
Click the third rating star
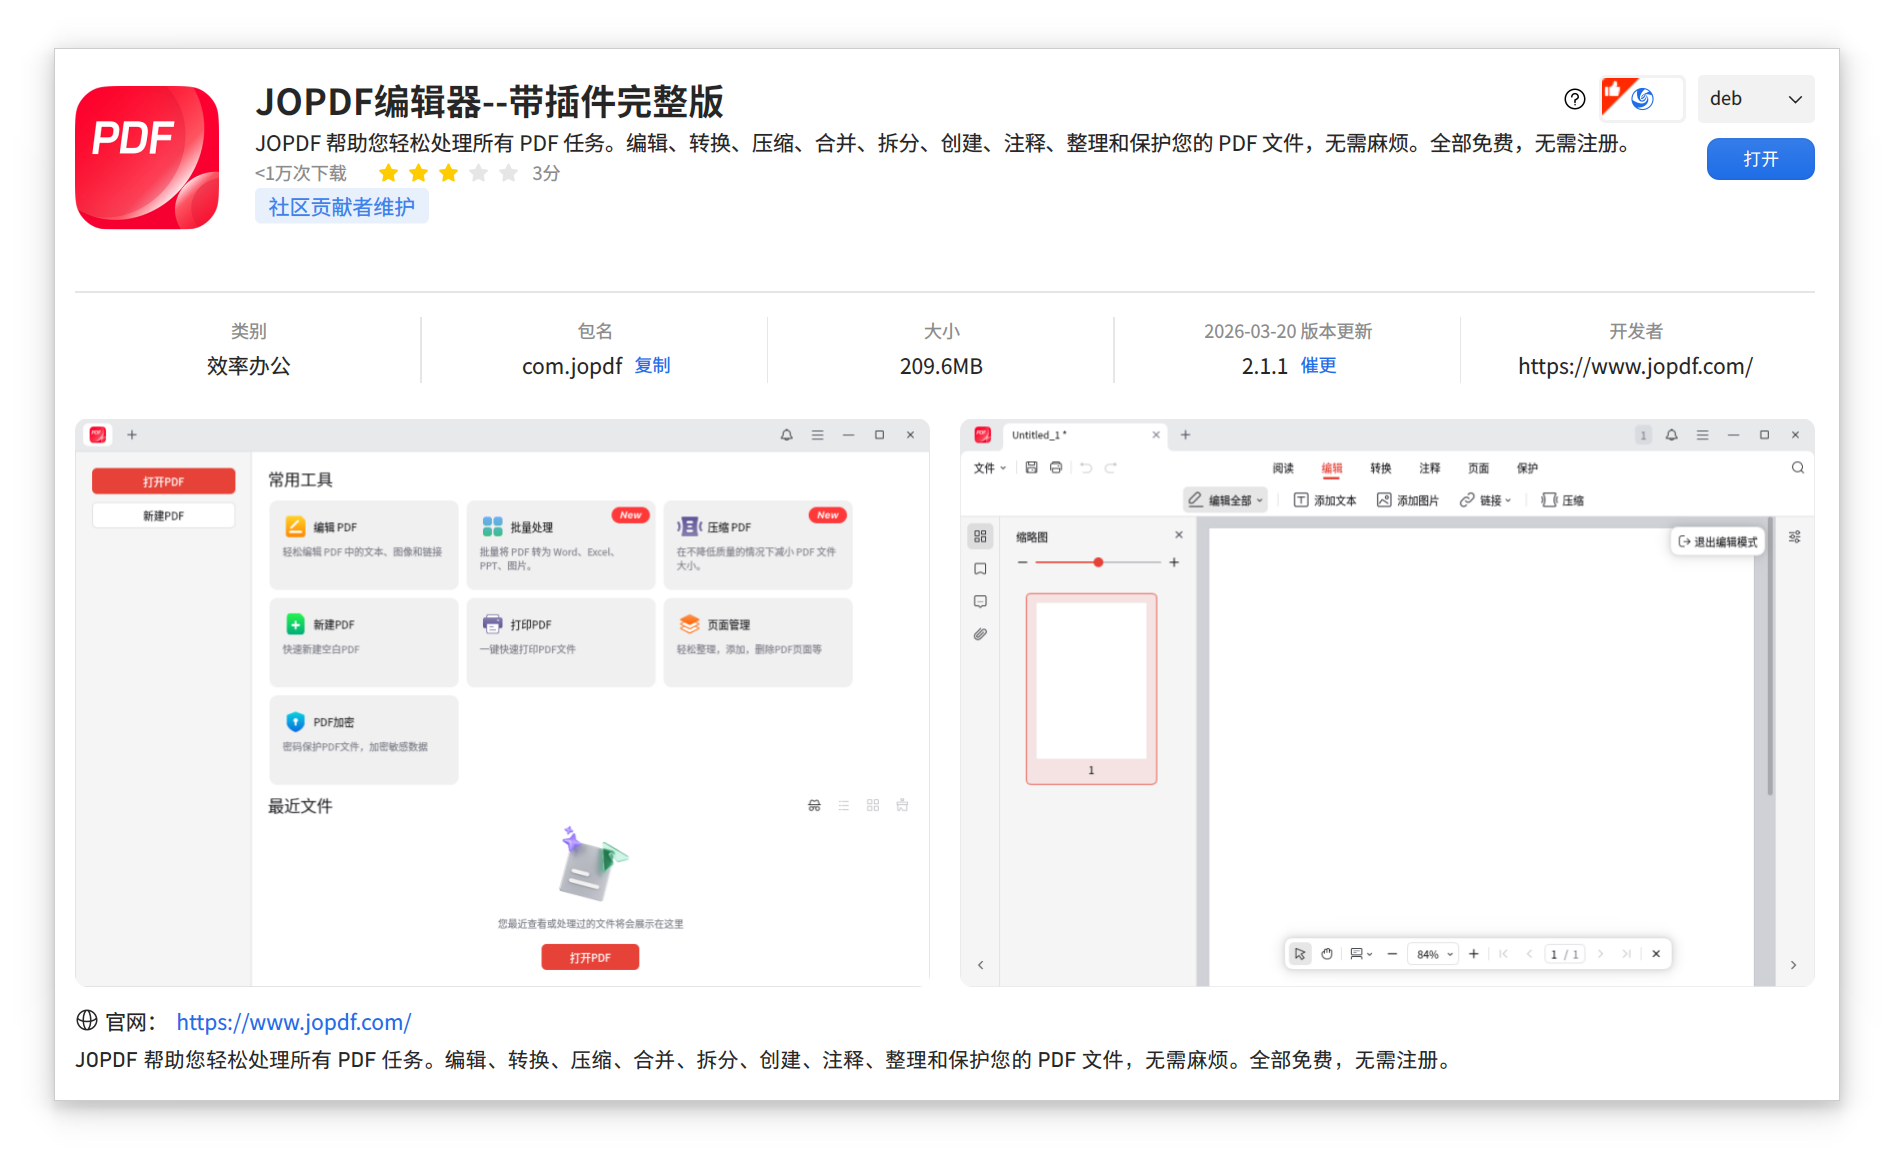tap(449, 173)
